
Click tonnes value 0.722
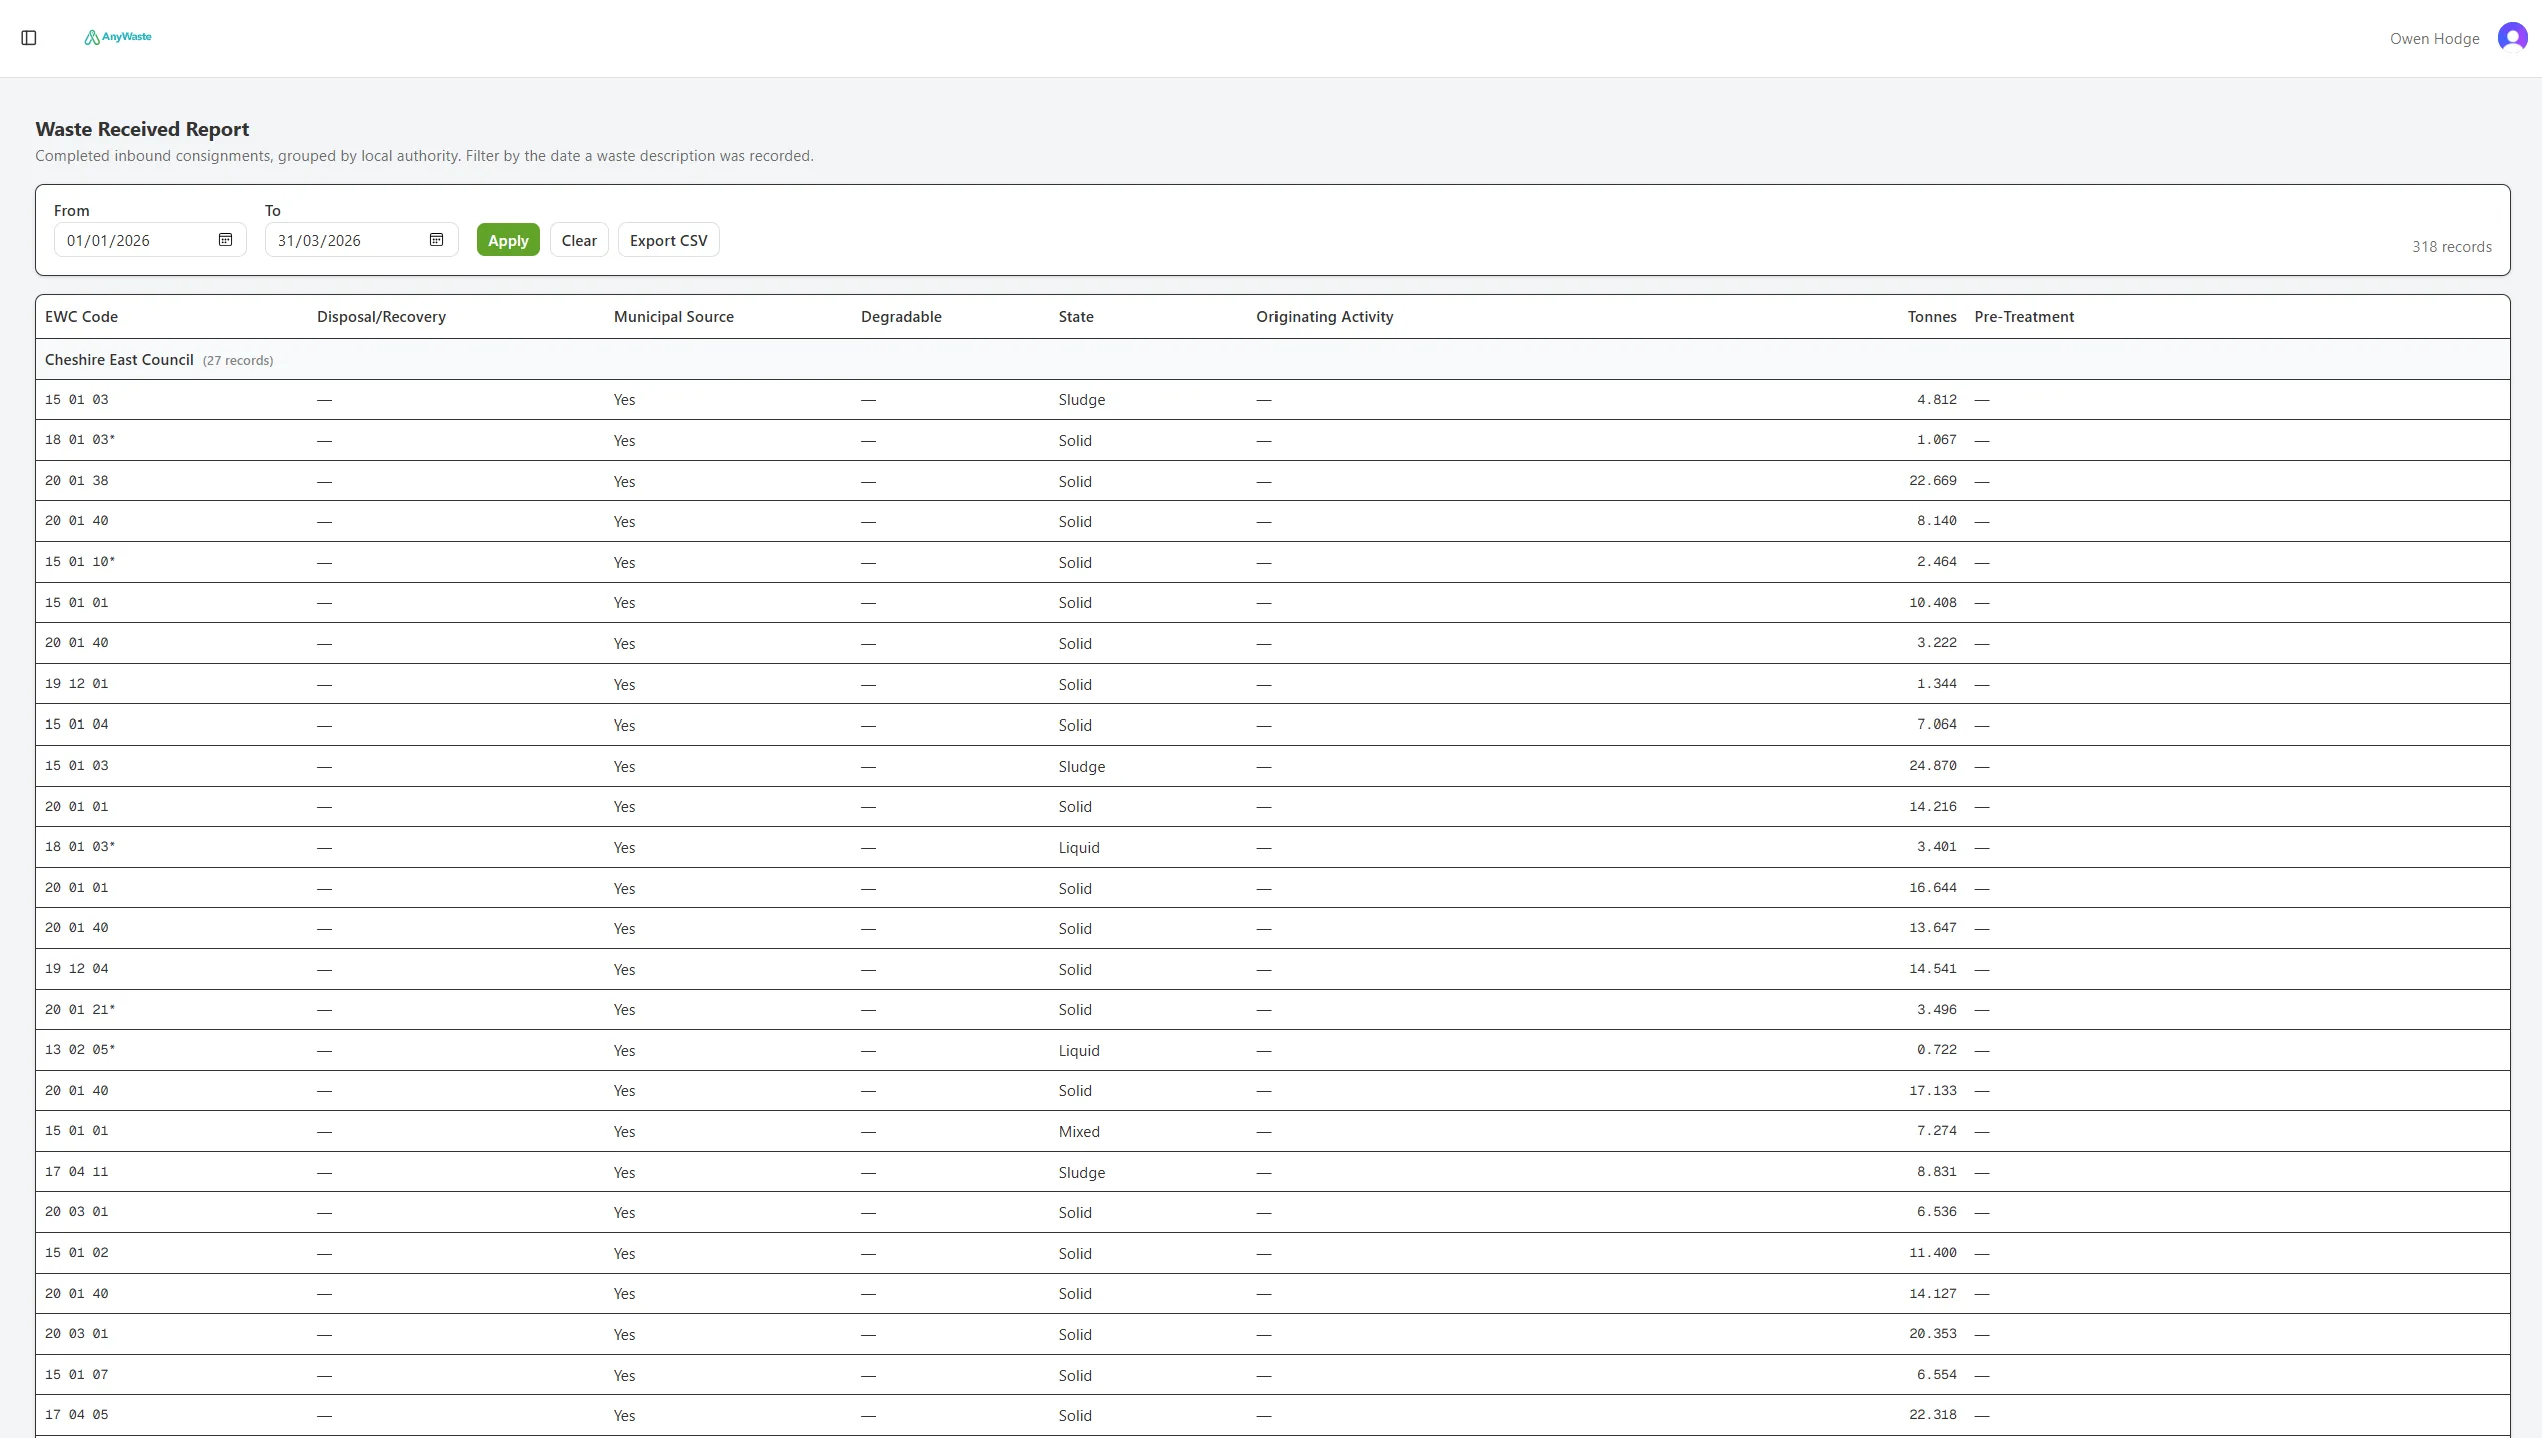pos(1936,1050)
